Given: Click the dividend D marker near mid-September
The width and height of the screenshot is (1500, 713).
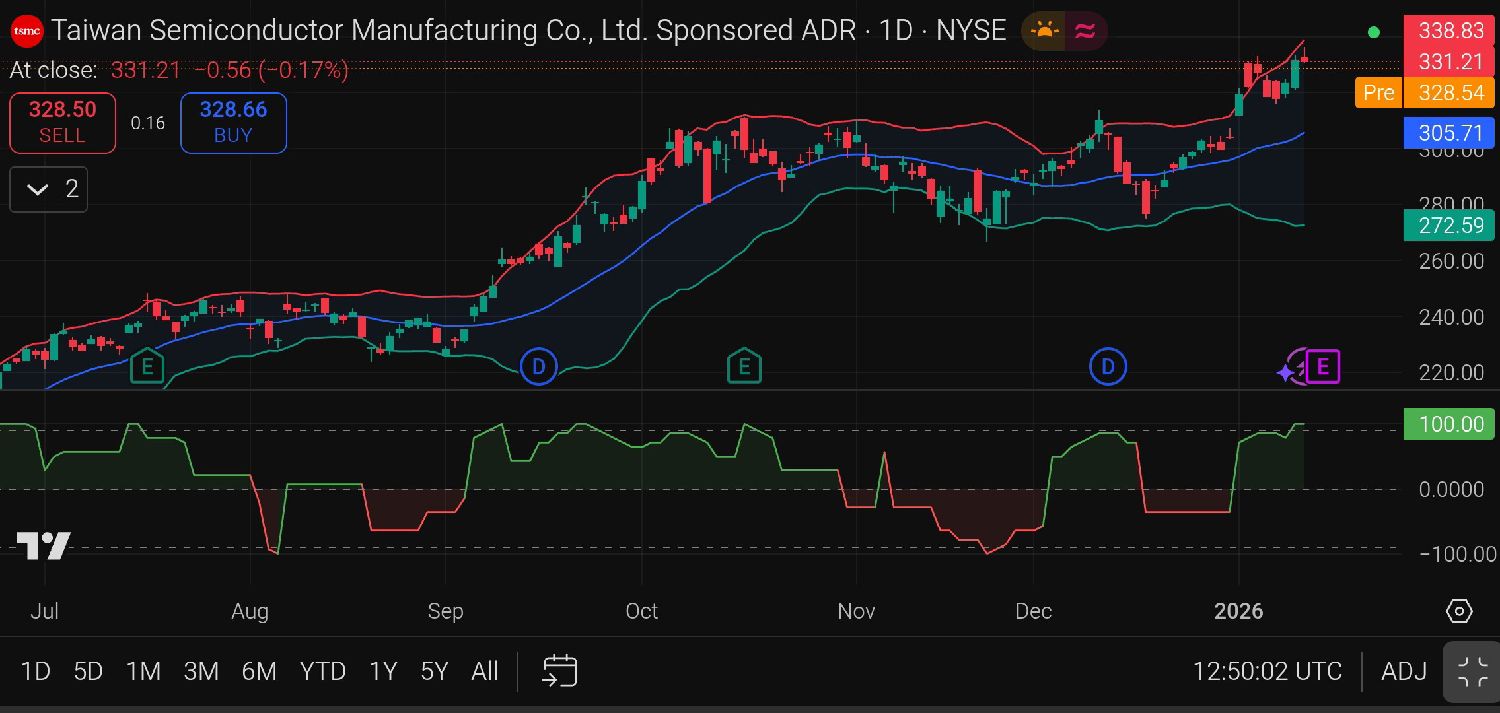Looking at the screenshot, I should click(x=538, y=367).
